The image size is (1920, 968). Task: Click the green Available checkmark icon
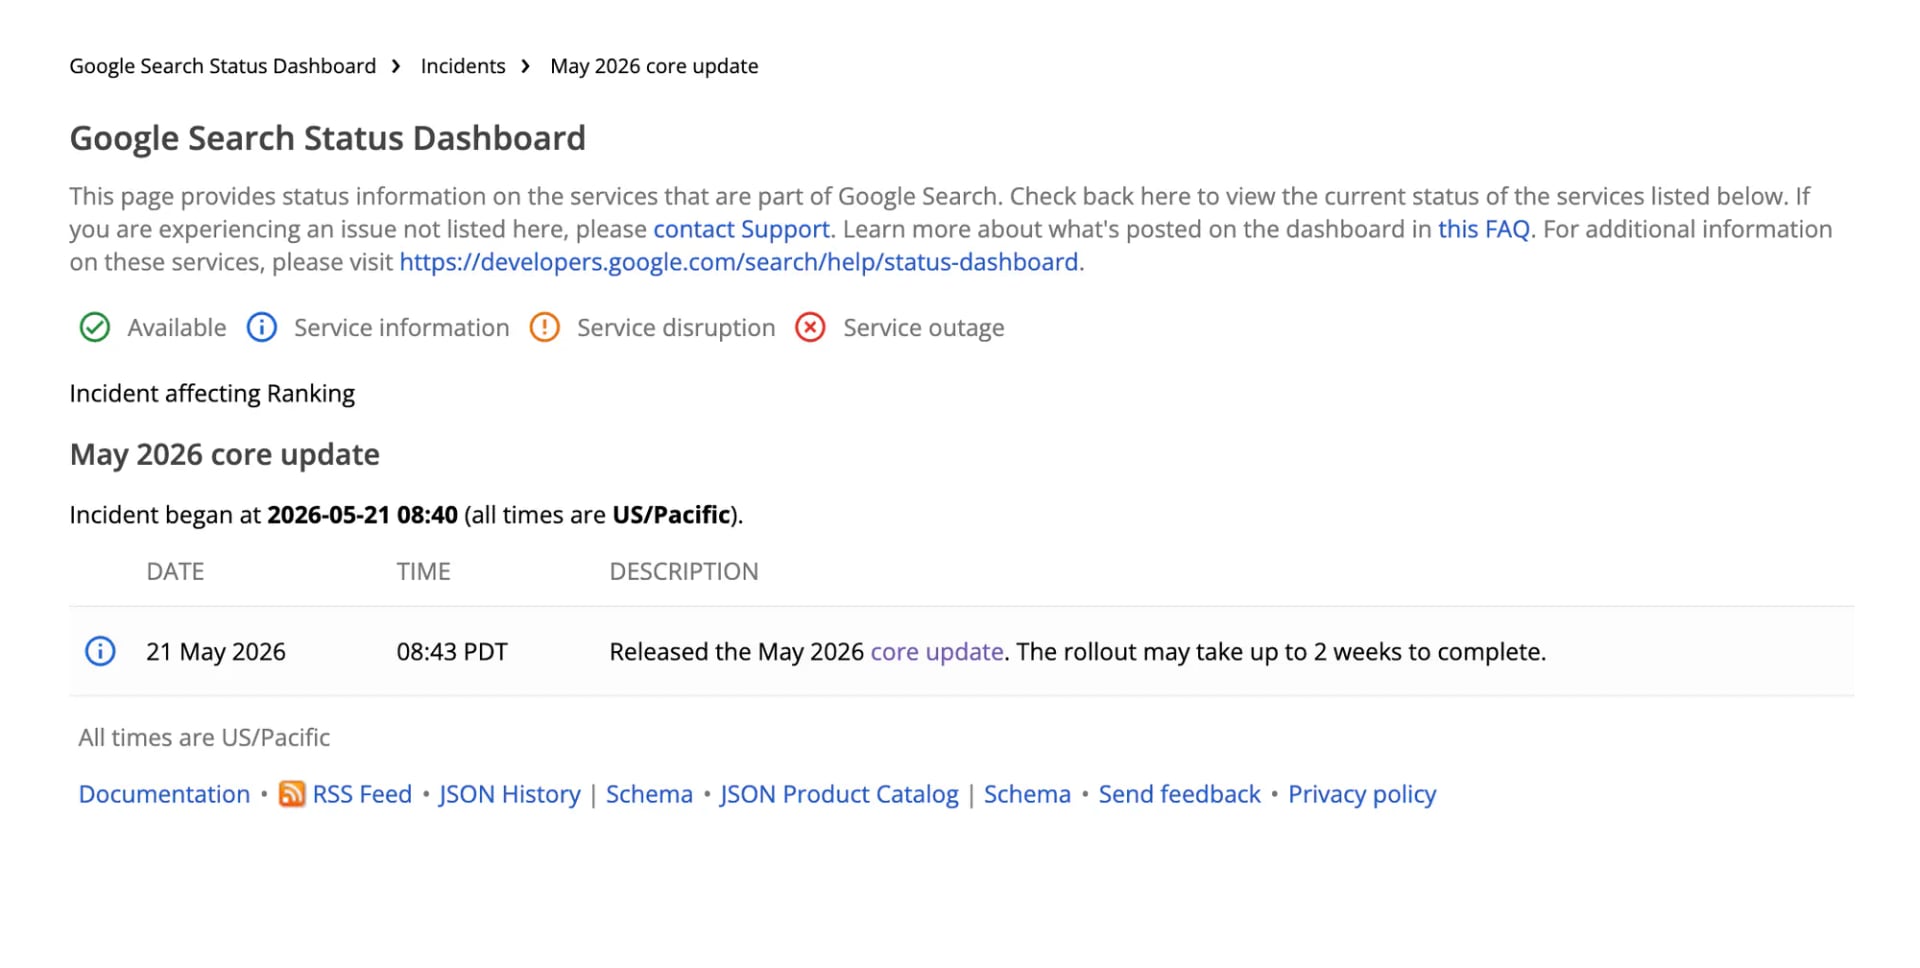click(x=95, y=328)
